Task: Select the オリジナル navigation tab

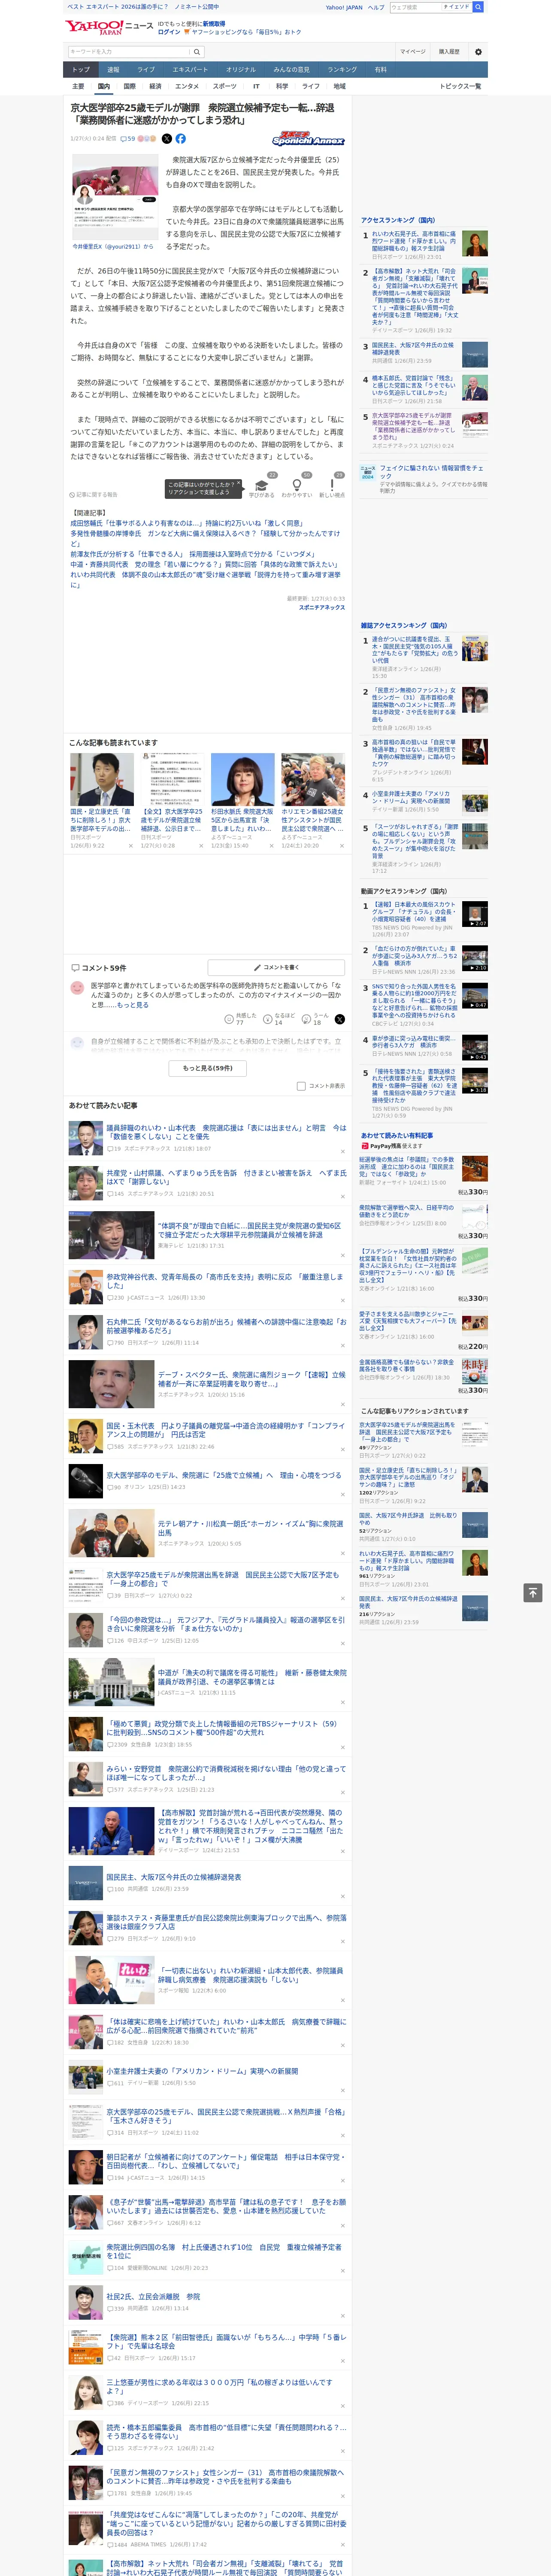Action: [241, 70]
